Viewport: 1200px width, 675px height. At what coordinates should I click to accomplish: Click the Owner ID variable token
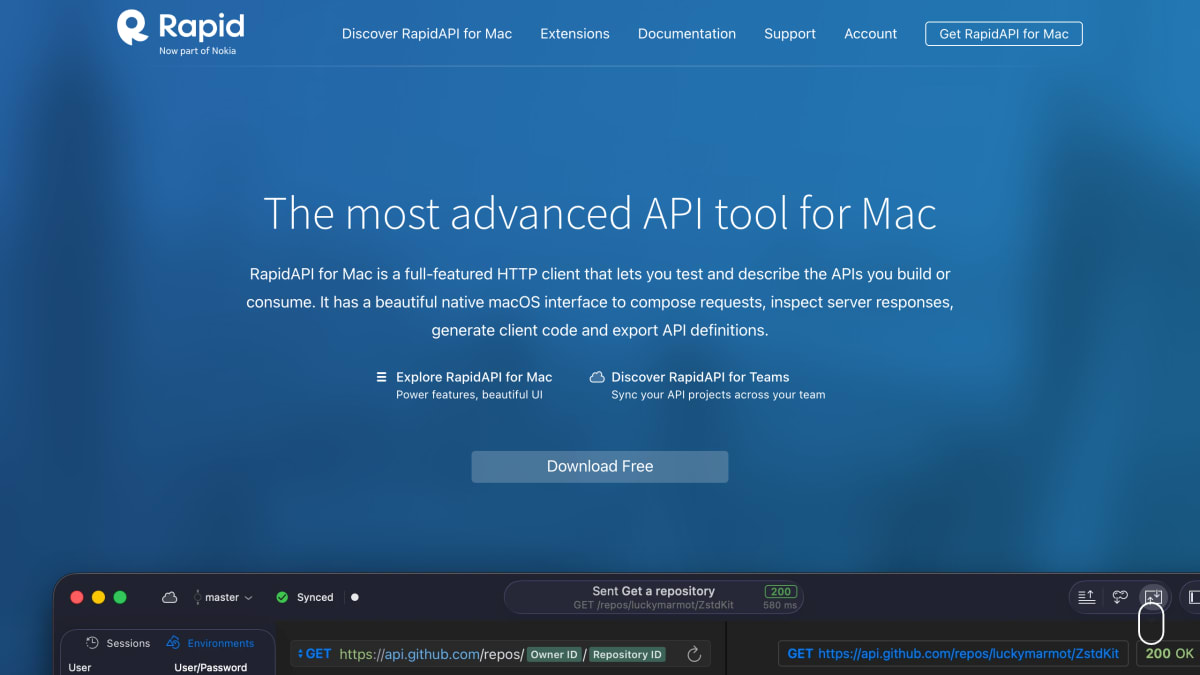(554, 654)
